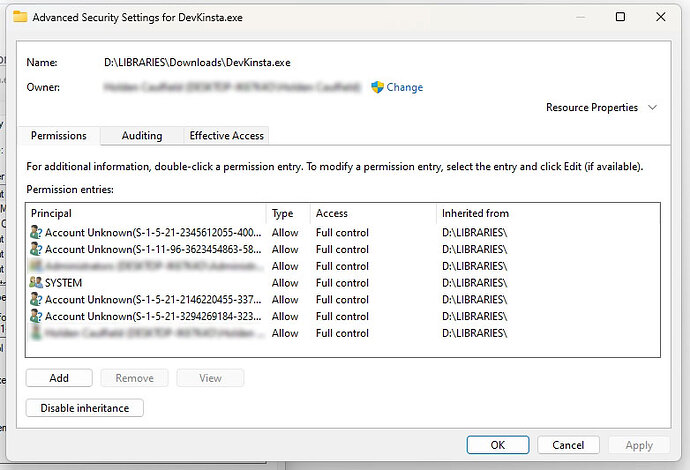Click the file path D:\LIBRARIES\Downloads\DevKinsta.exe
690x470 pixels.
[x=197, y=62]
